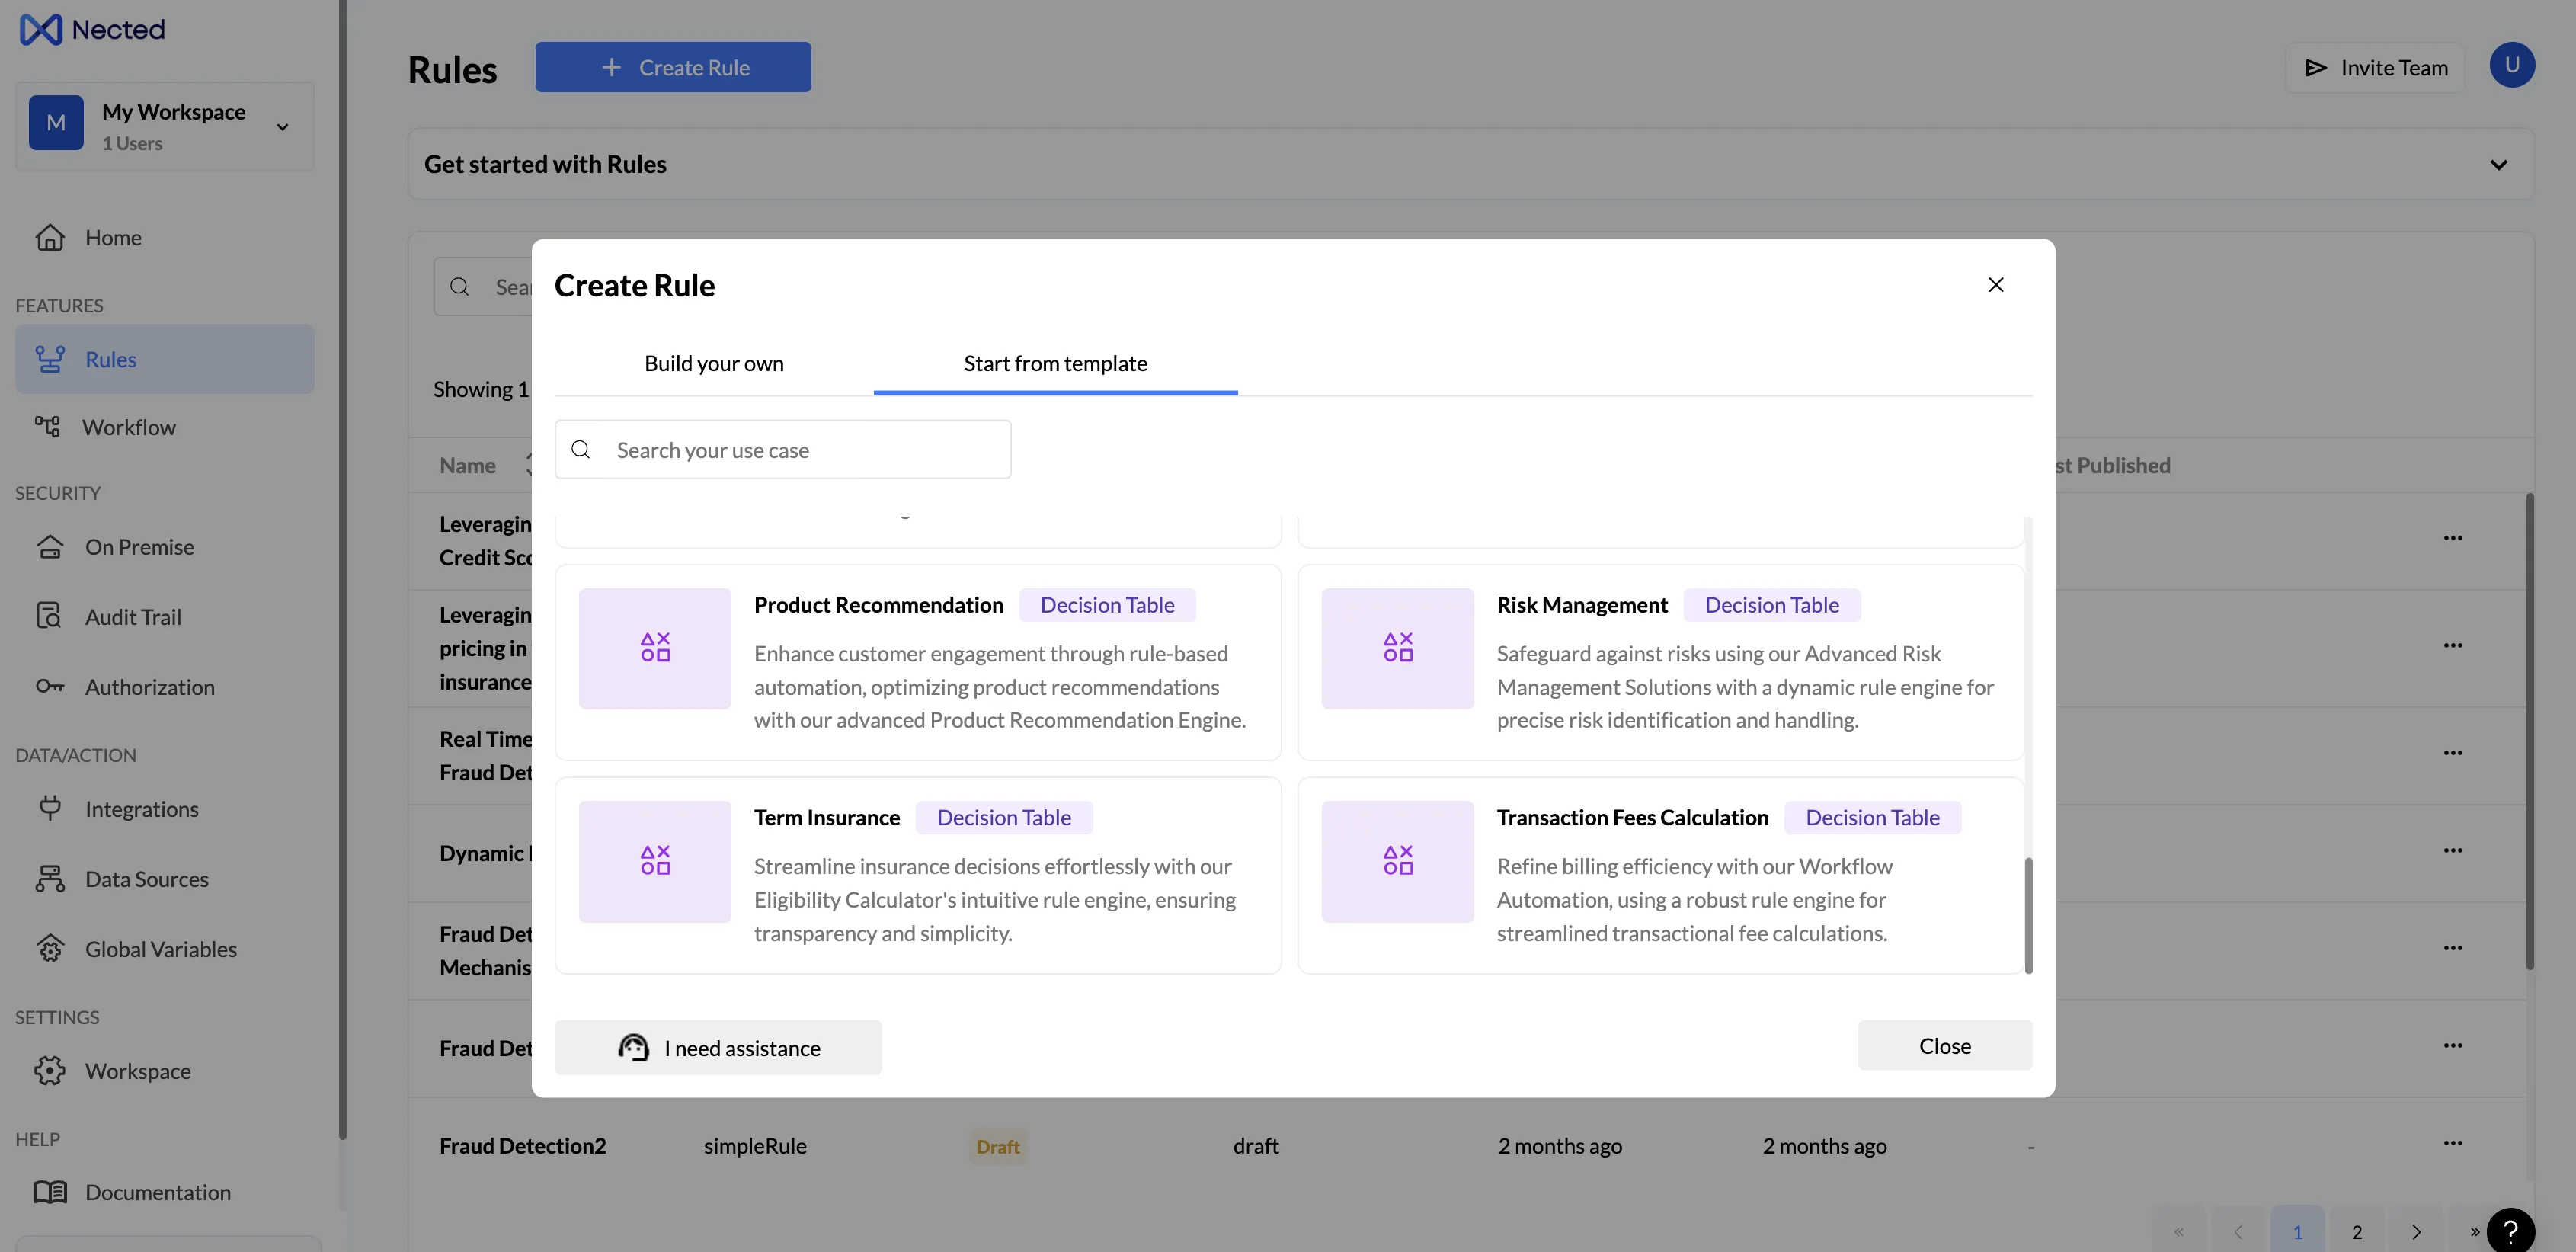
Task: Select the Start from template tab
Action: pyautogui.click(x=1054, y=364)
